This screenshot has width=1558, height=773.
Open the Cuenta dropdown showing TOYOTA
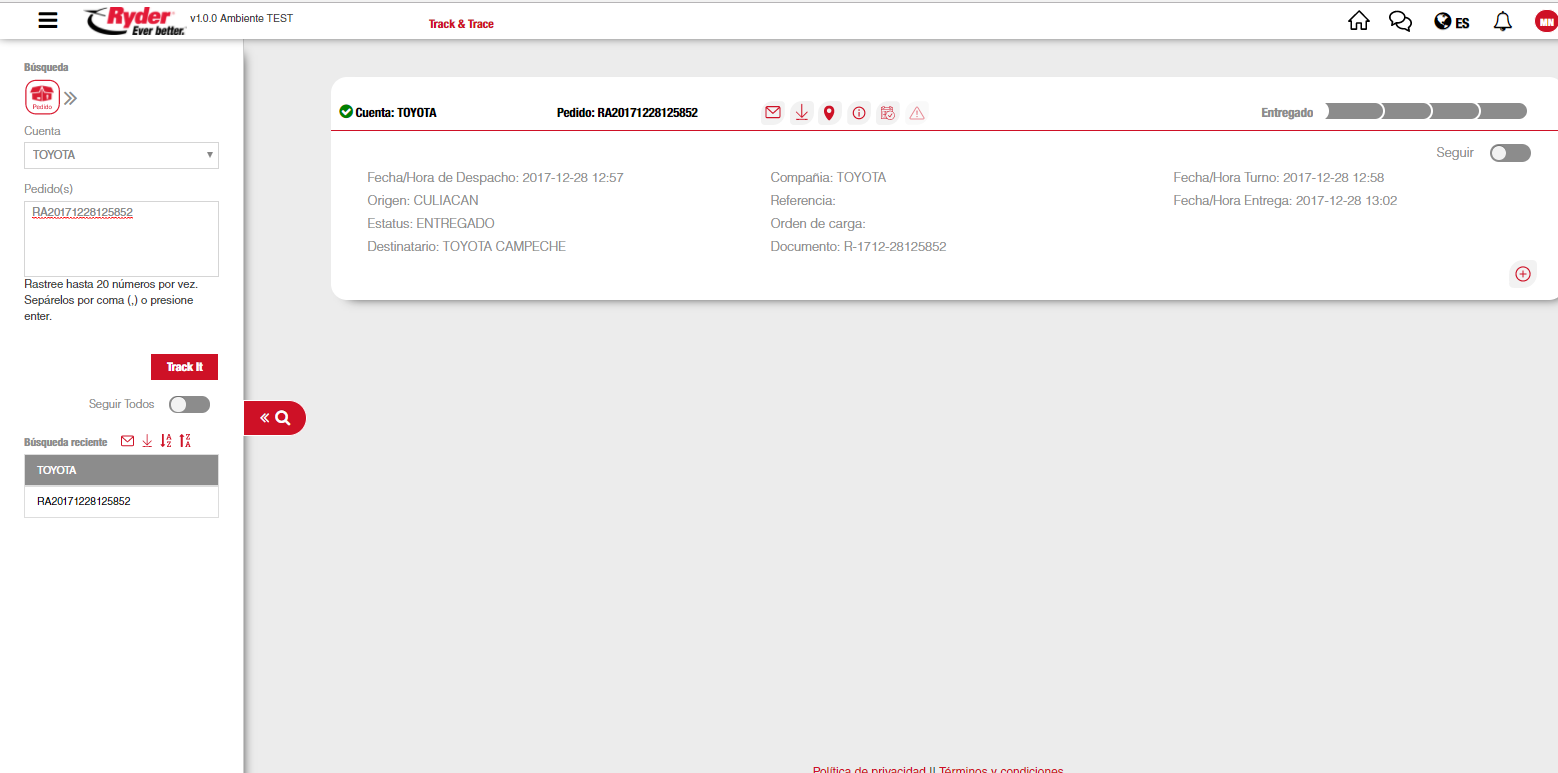click(x=121, y=155)
